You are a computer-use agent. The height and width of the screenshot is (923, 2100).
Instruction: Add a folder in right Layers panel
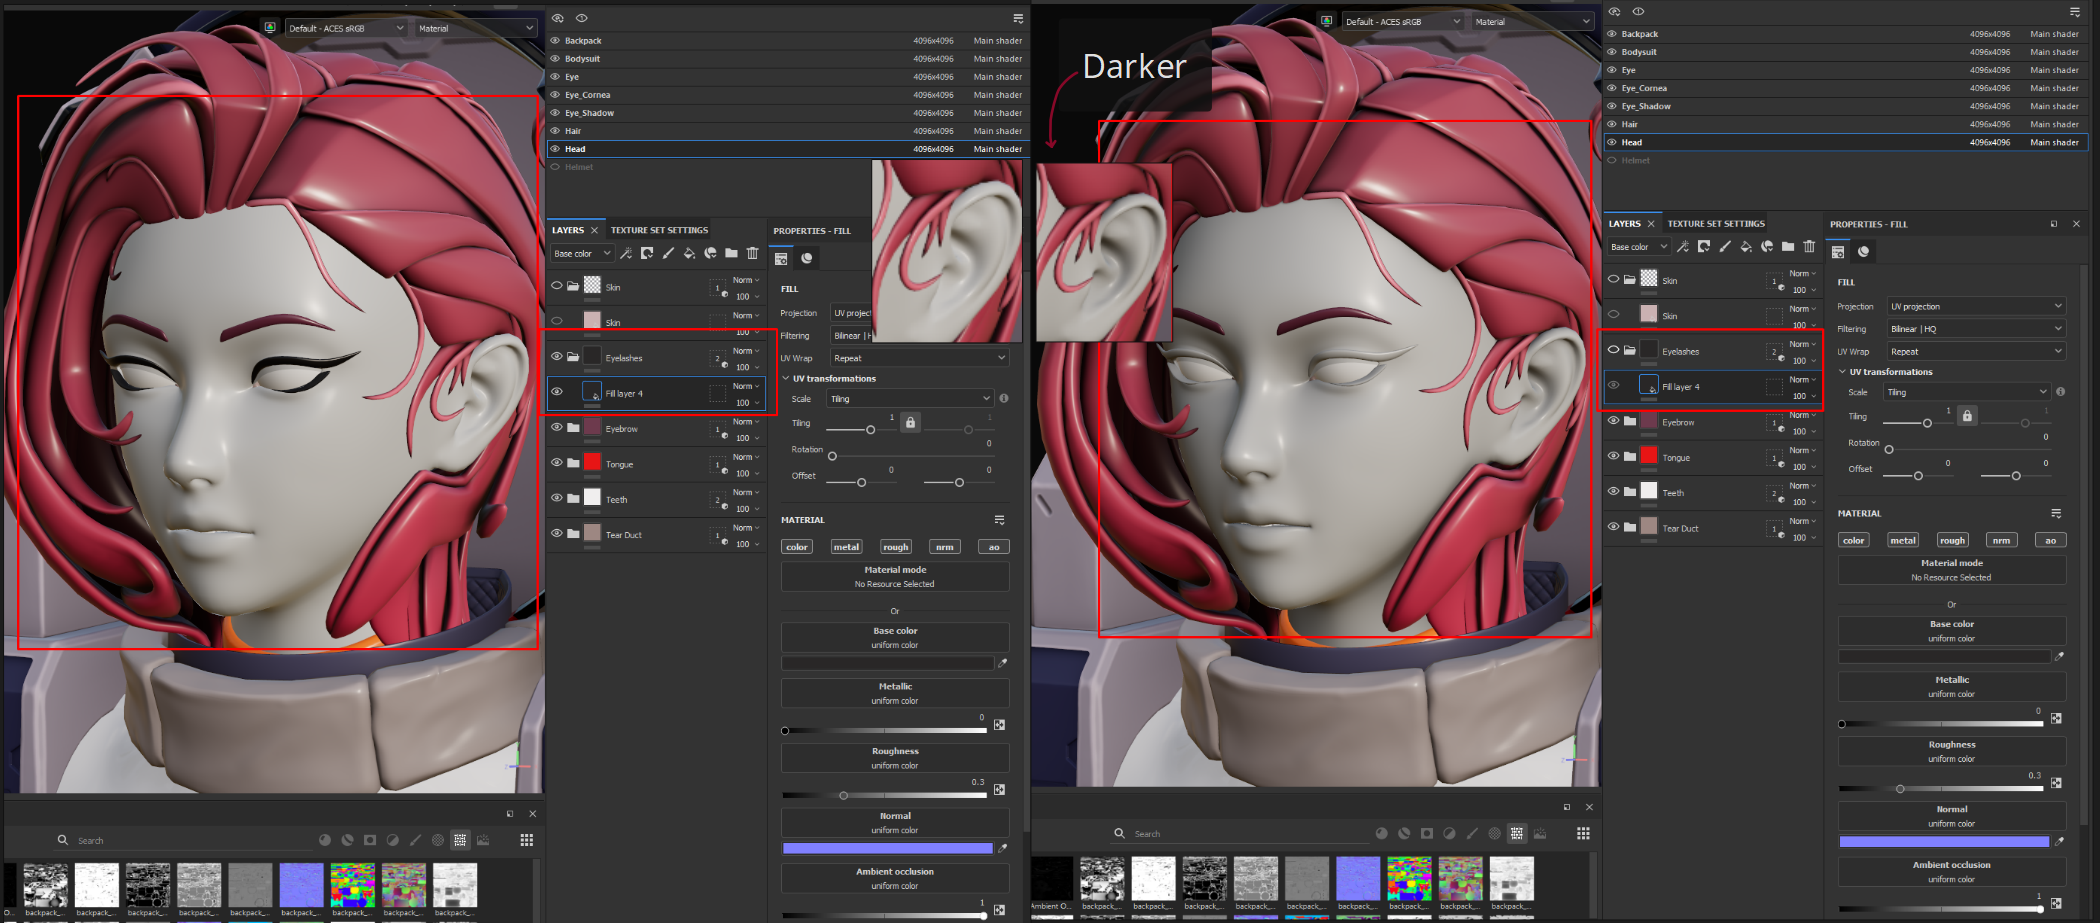pos(1788,246)
